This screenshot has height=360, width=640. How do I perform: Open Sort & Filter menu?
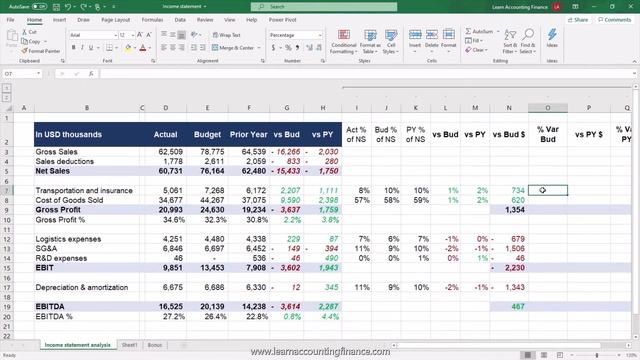pyautogui.click(x=510, y=41)
